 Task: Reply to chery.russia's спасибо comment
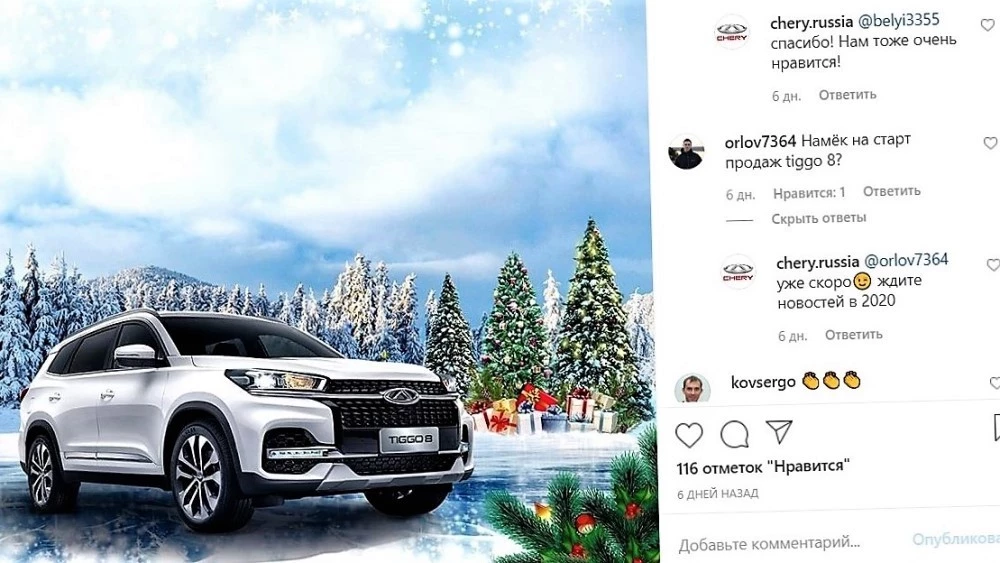click(848, 95)
